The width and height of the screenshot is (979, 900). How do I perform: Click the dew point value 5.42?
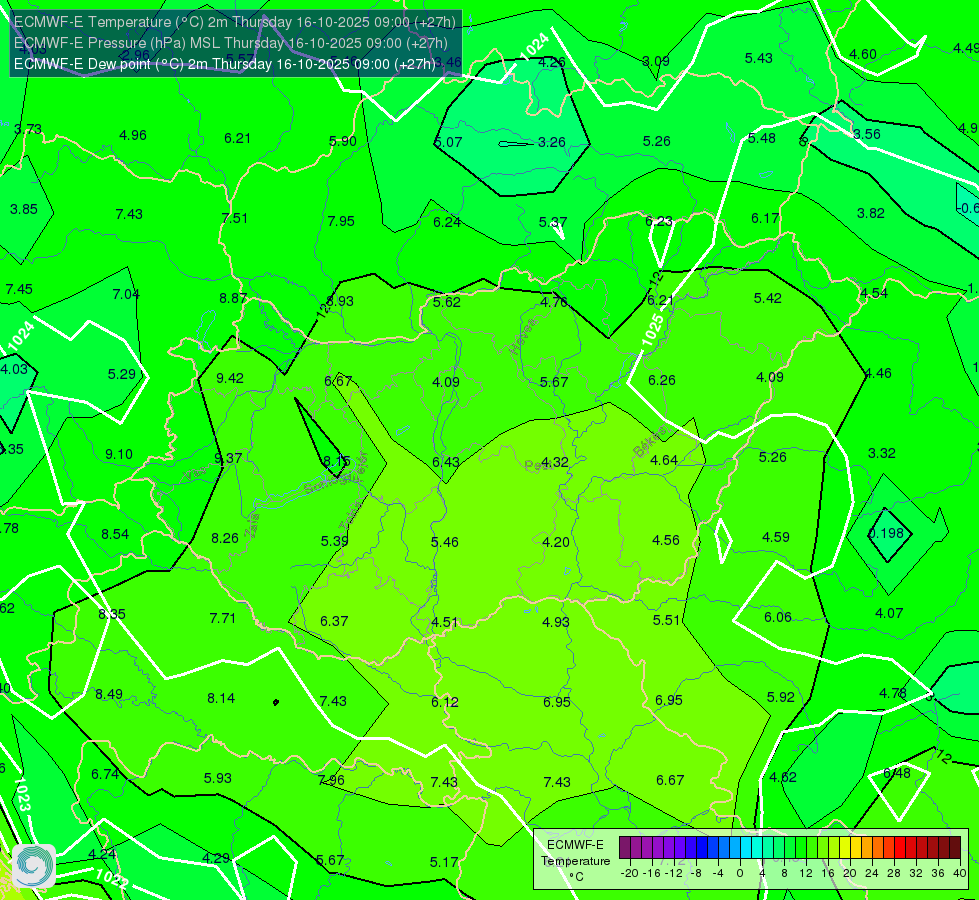click(x=767, y=298)
